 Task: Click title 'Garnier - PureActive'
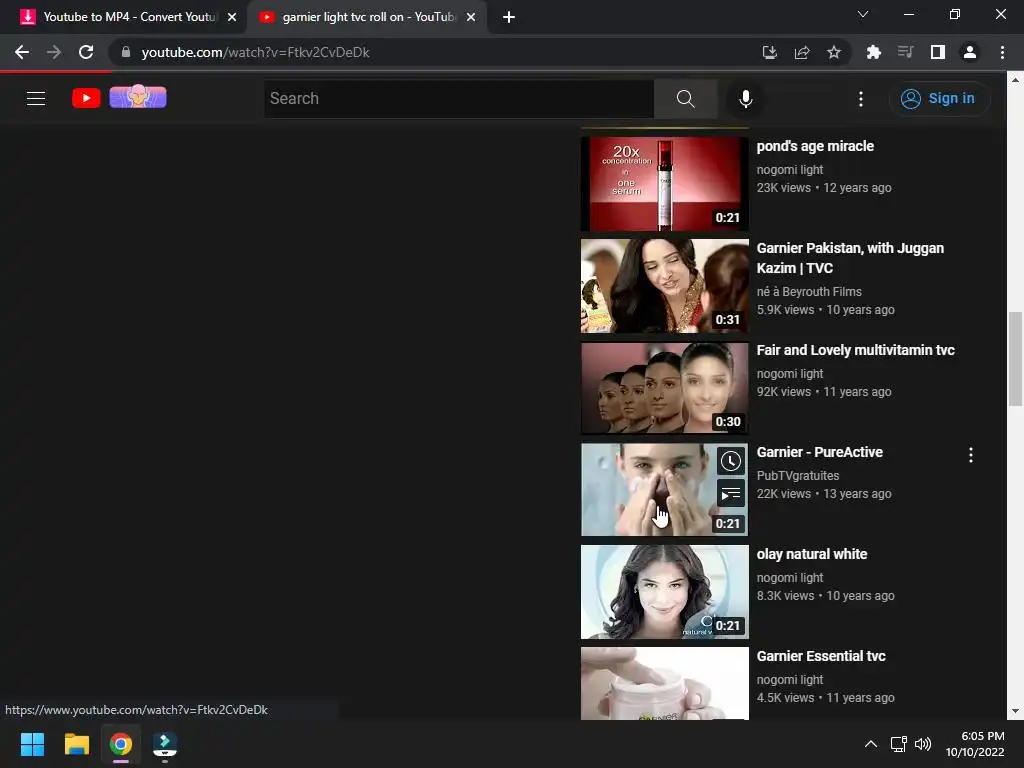[x=820, y=452]
